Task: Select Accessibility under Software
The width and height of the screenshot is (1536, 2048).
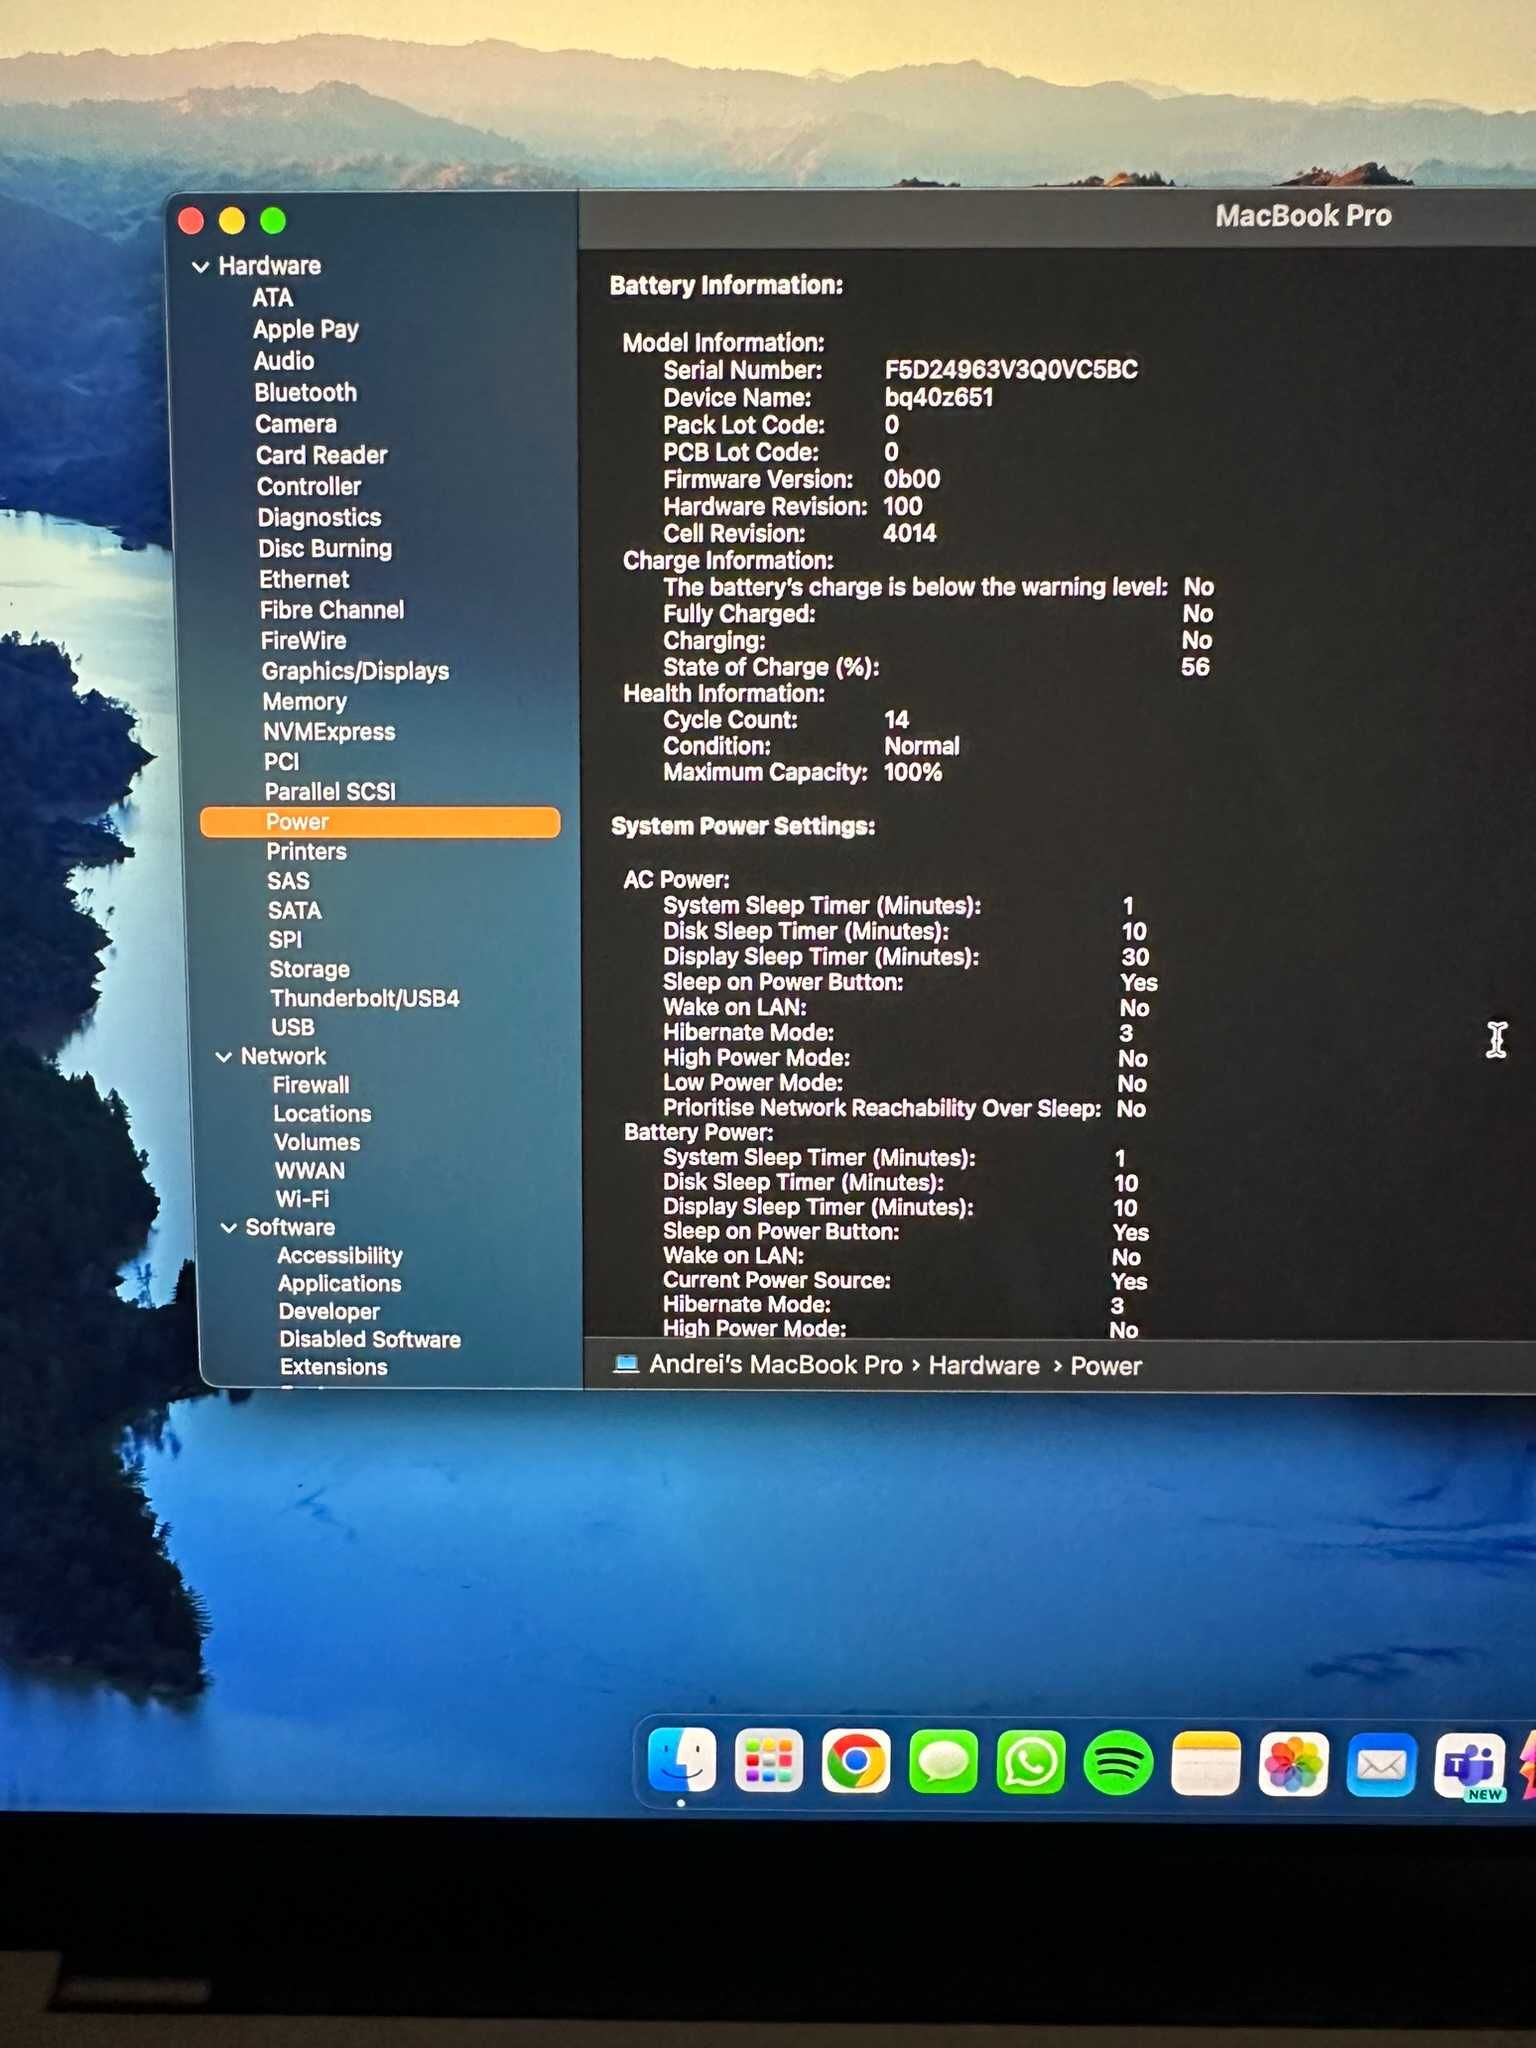Action: [340, 1256]
